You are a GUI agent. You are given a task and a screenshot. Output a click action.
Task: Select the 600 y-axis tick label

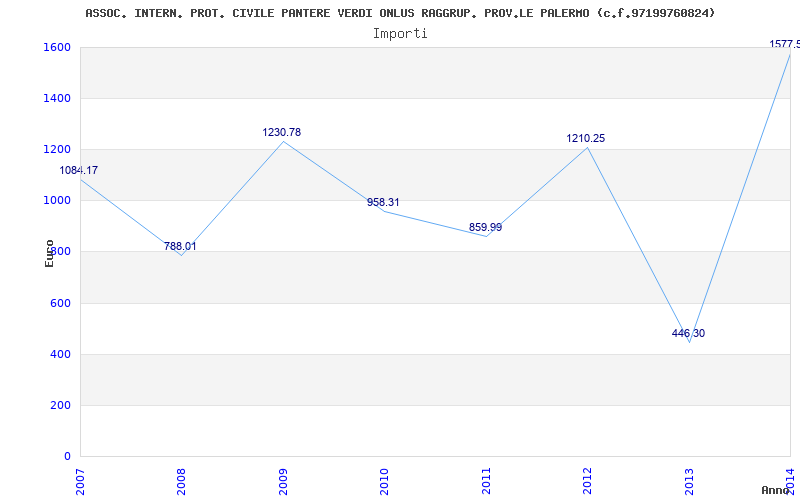click(x=60, y=304)
